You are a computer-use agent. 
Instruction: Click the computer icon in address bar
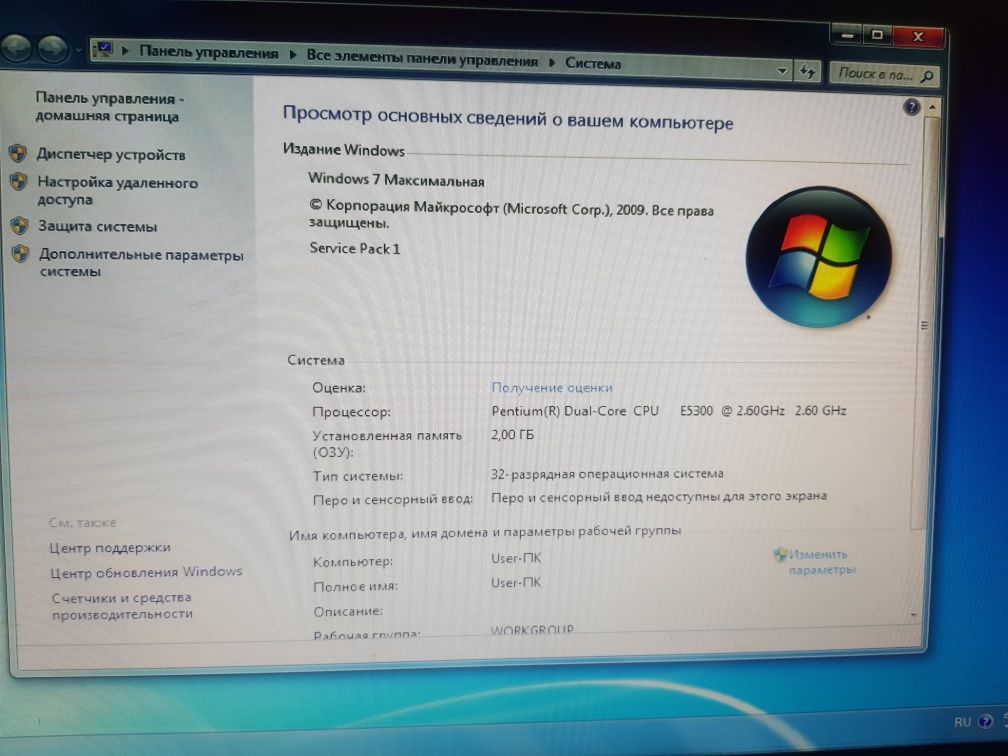coord(103,50)
